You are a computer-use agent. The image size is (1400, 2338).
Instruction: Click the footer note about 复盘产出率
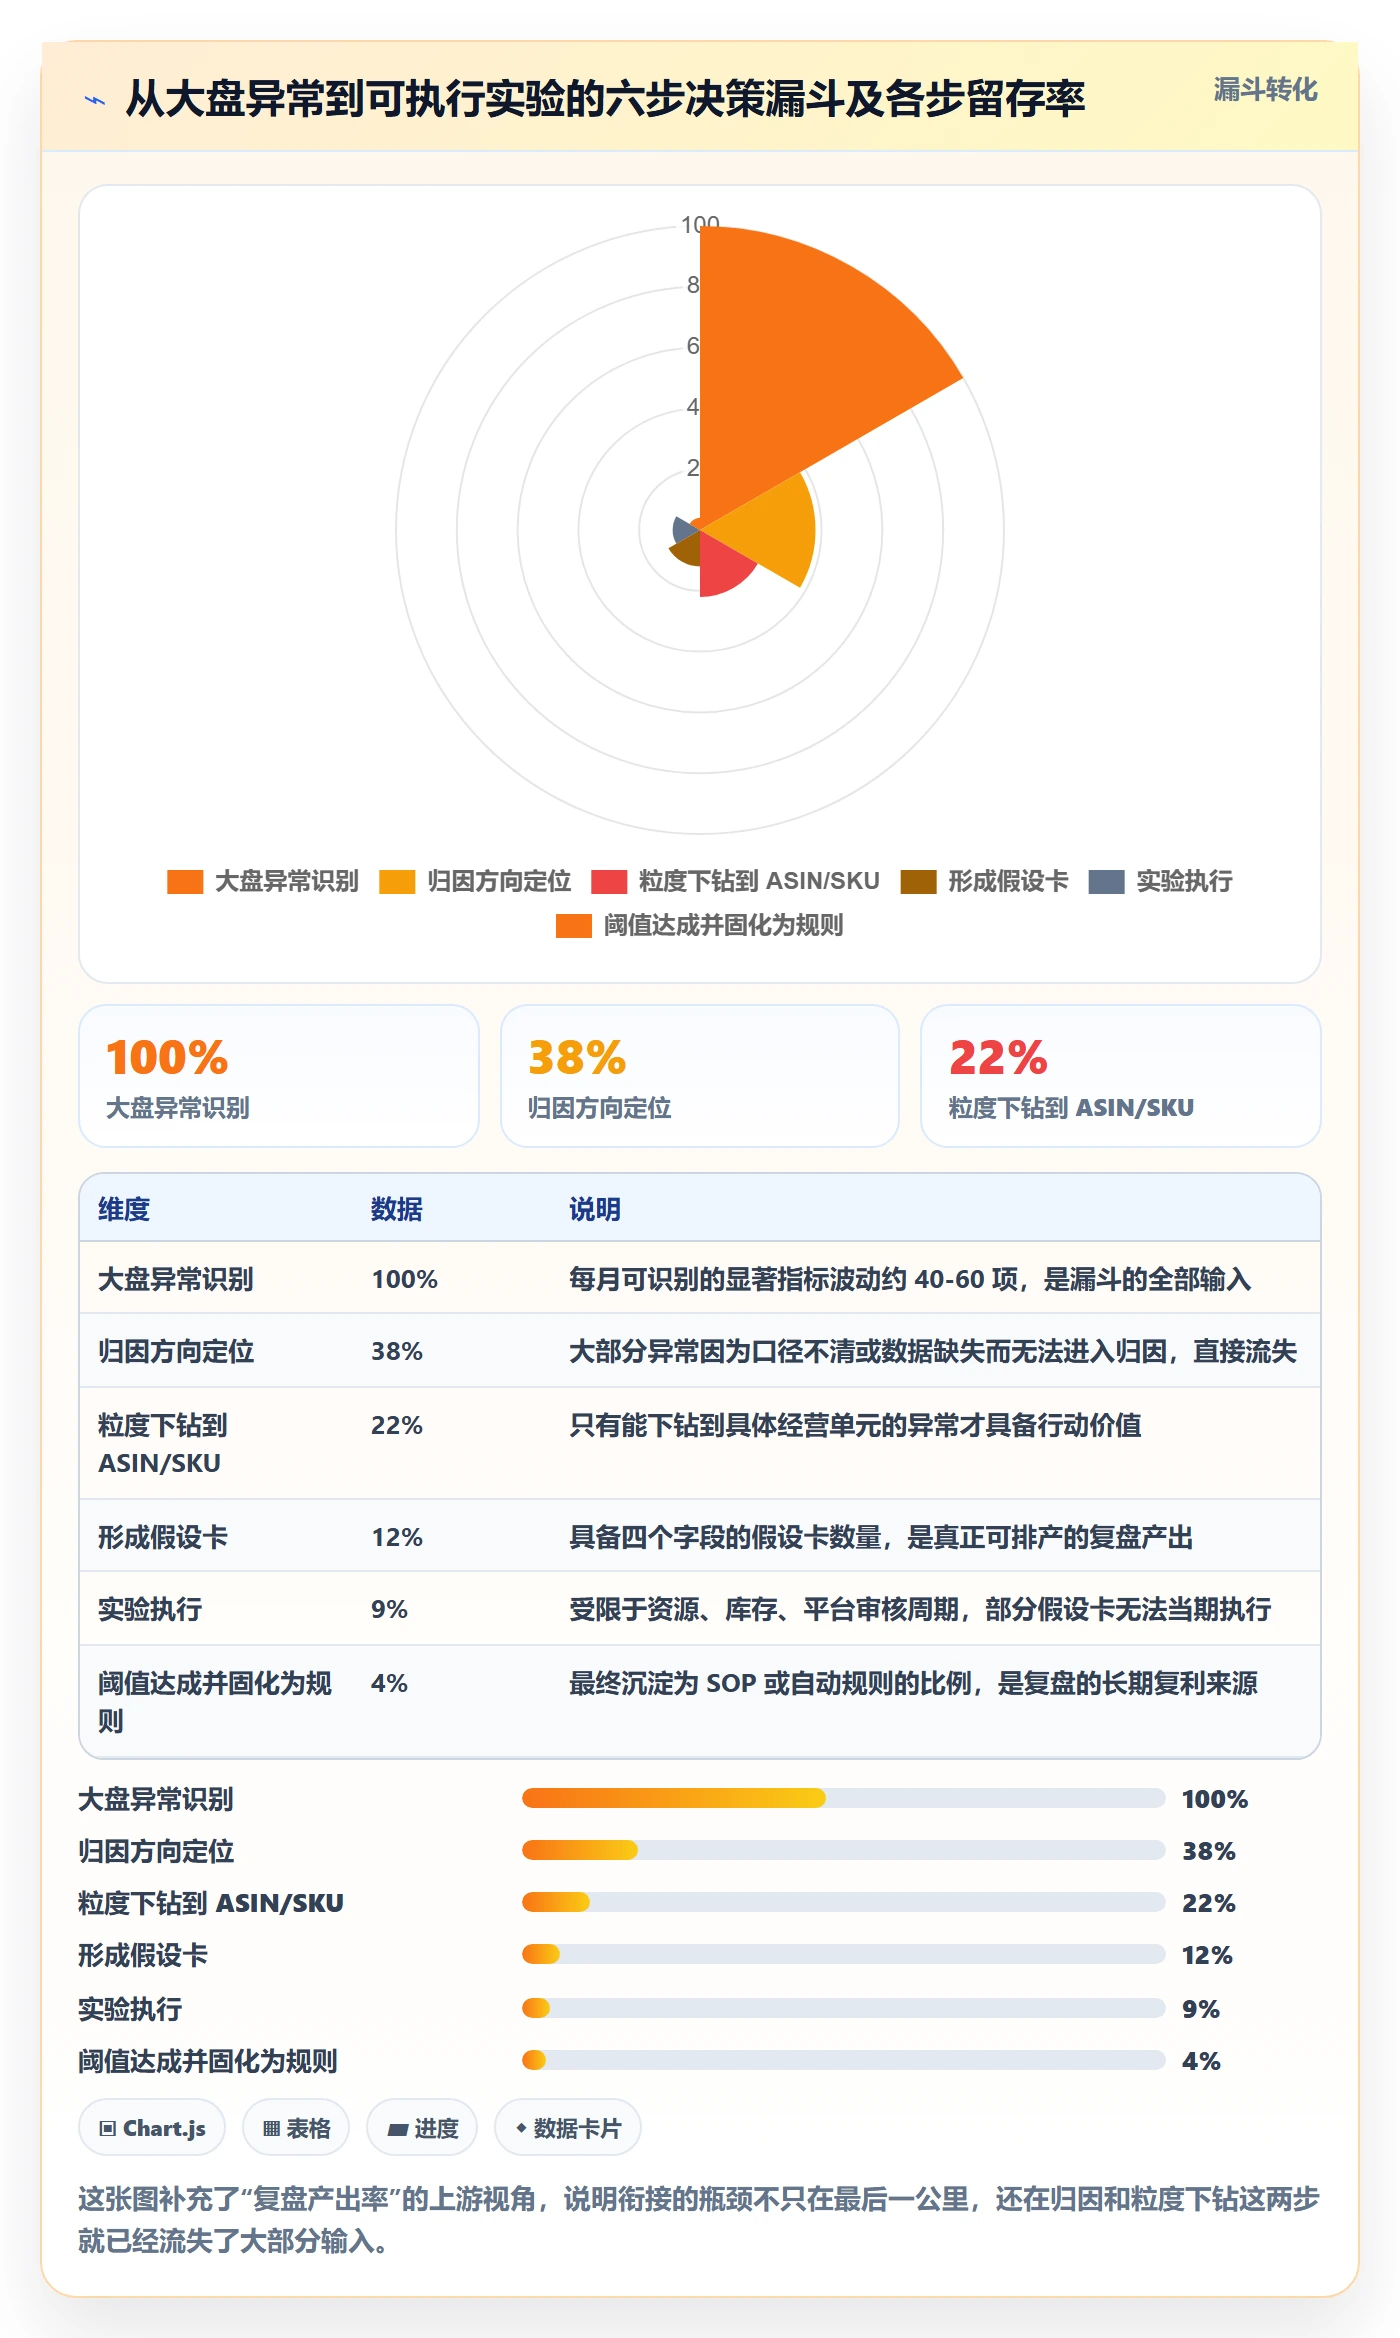699,2220
